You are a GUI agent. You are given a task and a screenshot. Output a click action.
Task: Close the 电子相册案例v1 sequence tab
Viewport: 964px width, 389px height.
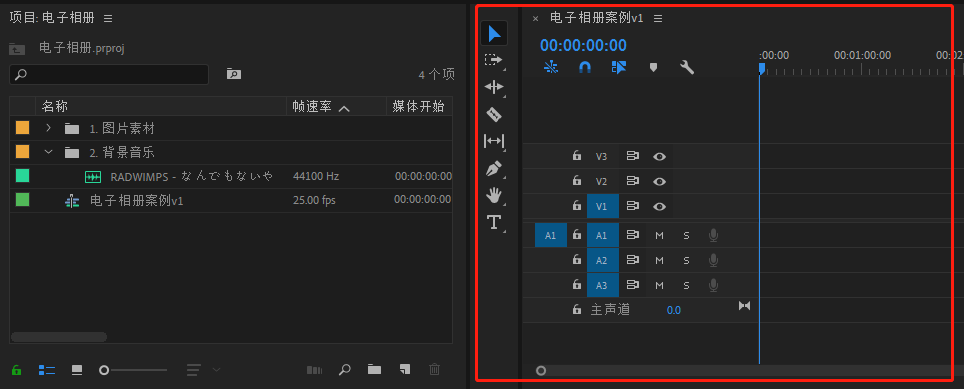point(535,18)
